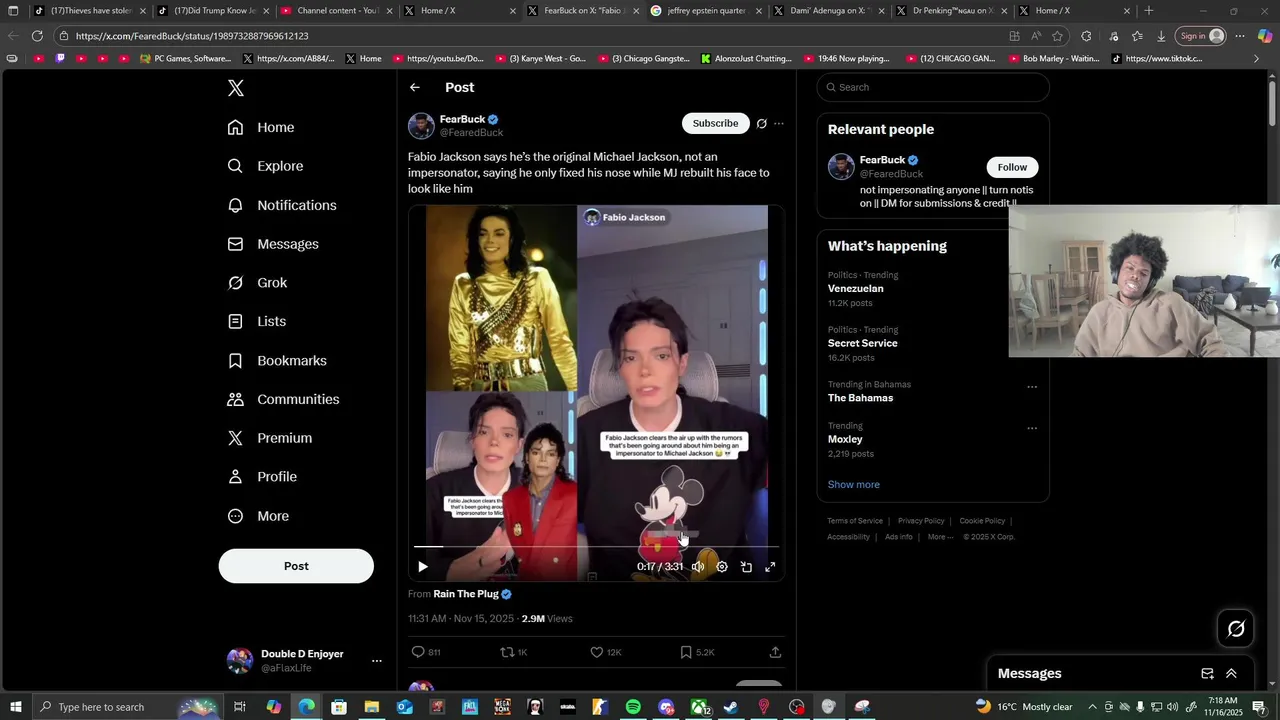
Task: Open options for The Bahamas trend
Action: [x=1032, y=387]
